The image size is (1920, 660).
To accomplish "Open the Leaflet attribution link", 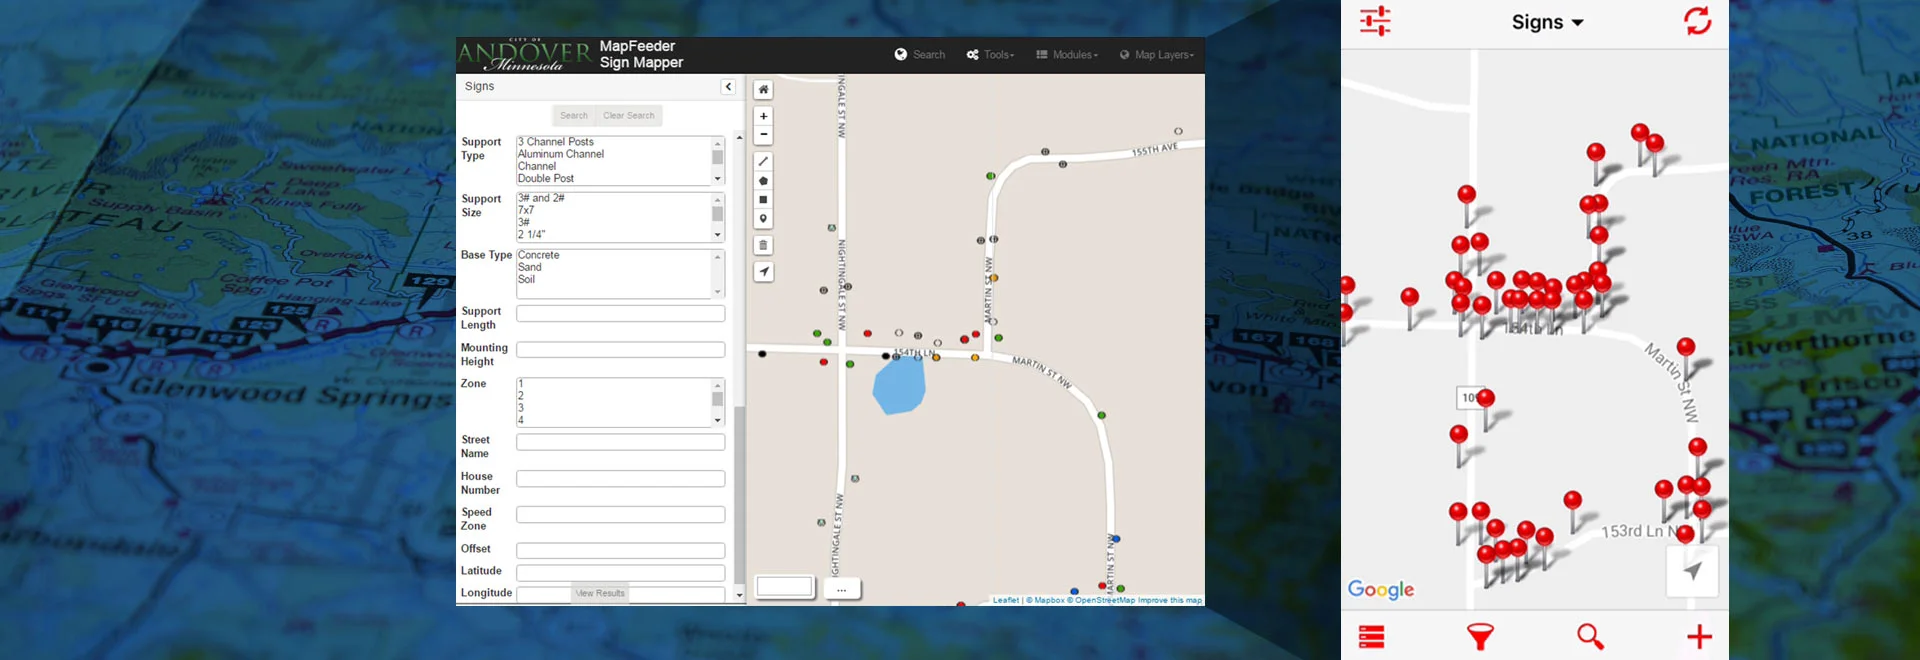I will click(1006, 600).
